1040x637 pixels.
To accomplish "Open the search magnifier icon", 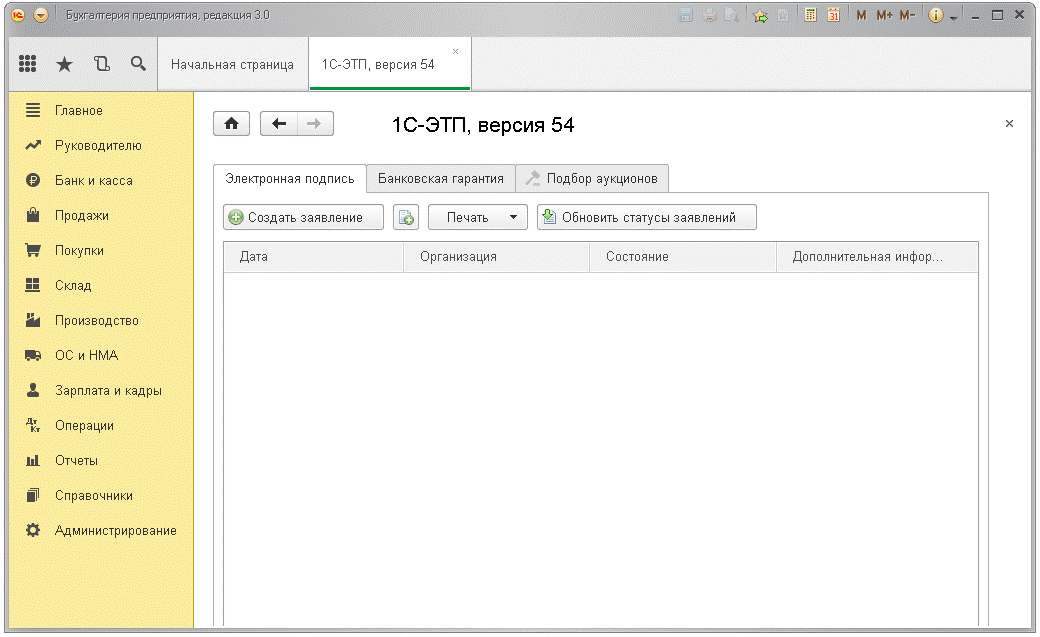I will (x=138, y=64).
